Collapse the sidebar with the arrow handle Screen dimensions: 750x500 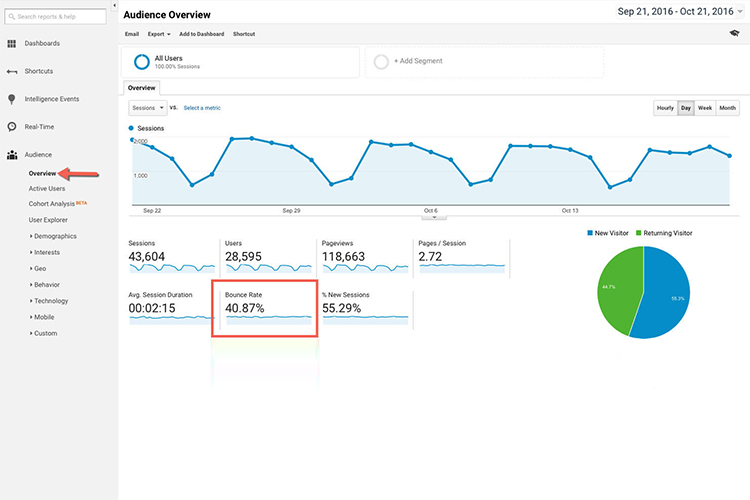pyautogui.click(x=114, y=6)
